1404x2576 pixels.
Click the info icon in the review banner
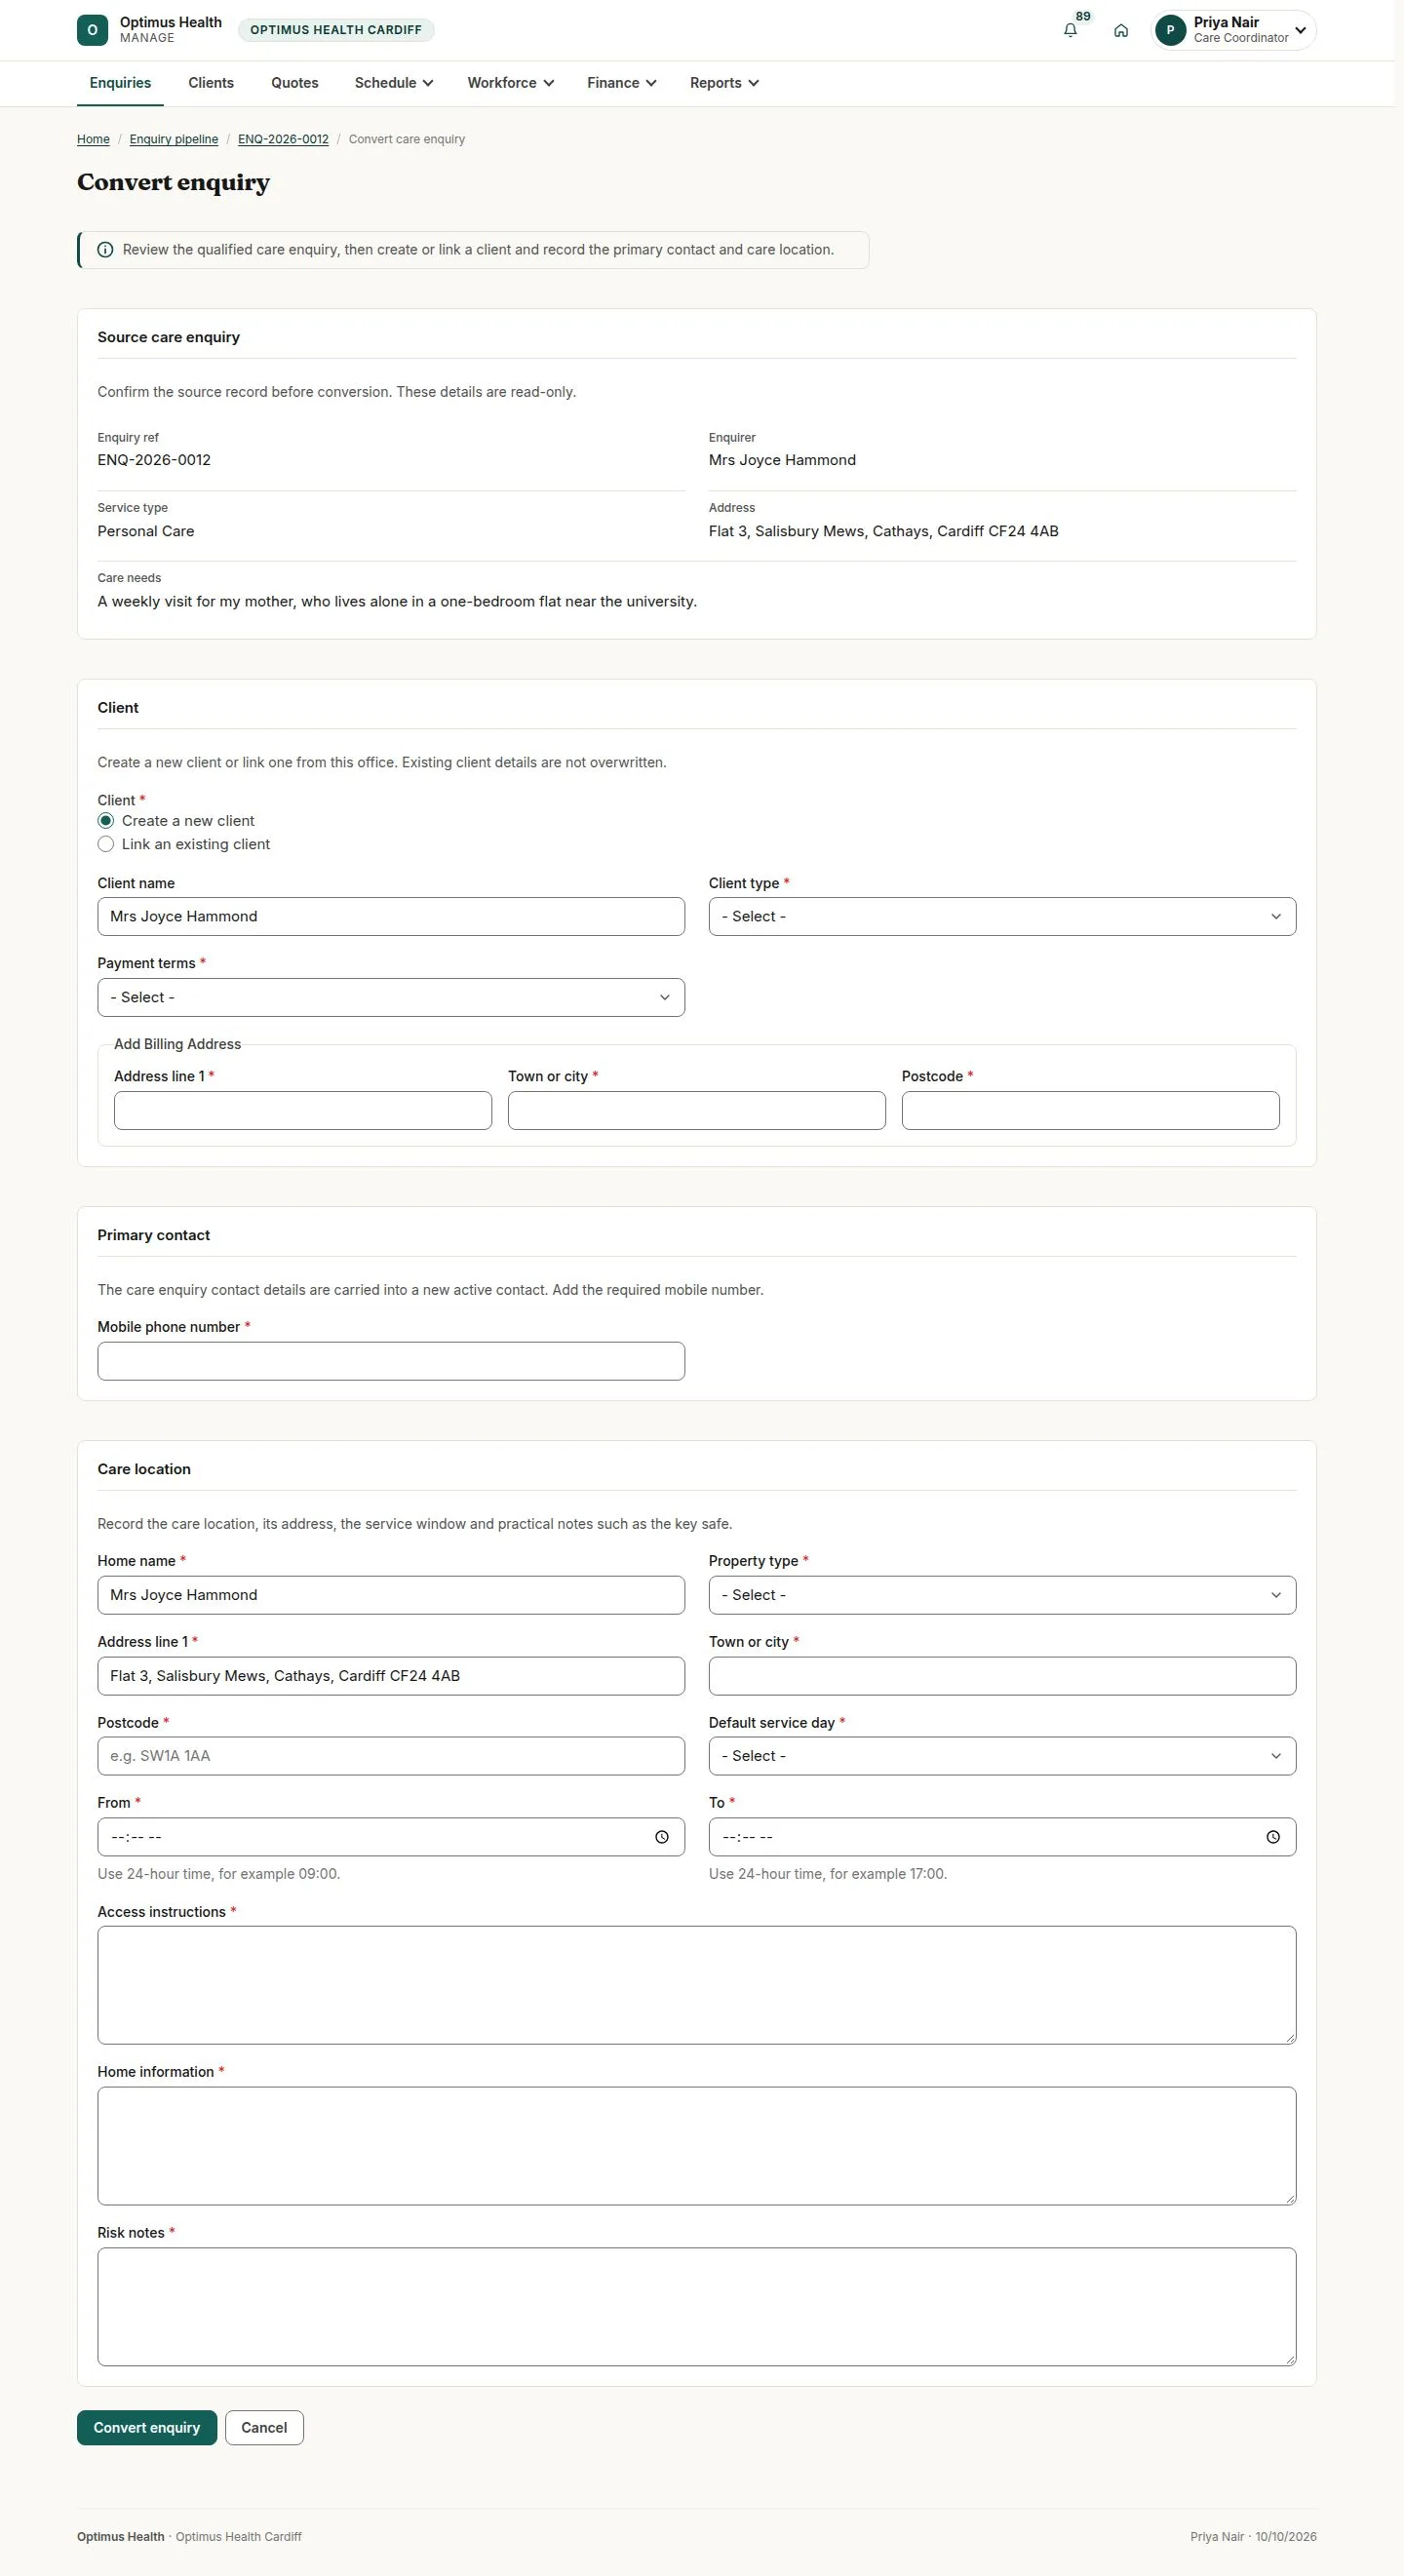click(x=105, y=250)
